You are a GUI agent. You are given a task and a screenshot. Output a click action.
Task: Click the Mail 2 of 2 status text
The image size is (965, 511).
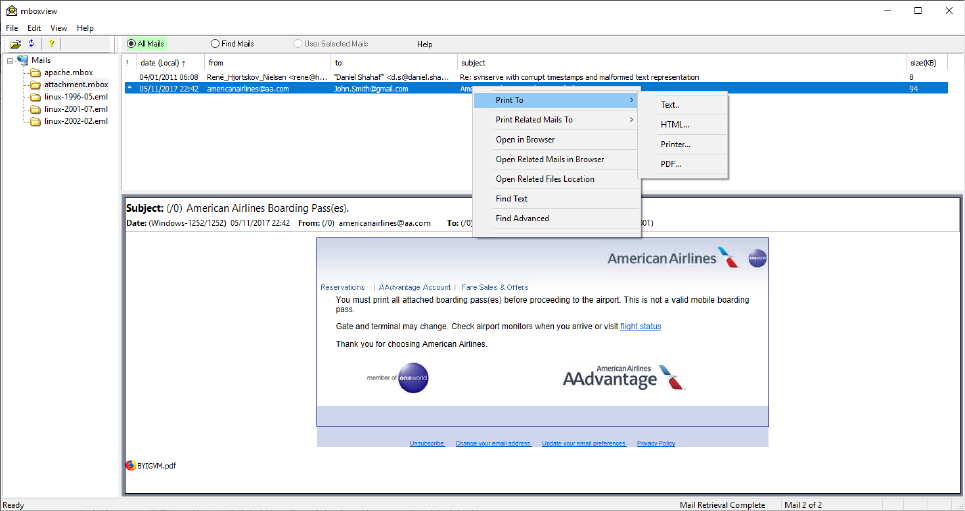pos(803,505)
